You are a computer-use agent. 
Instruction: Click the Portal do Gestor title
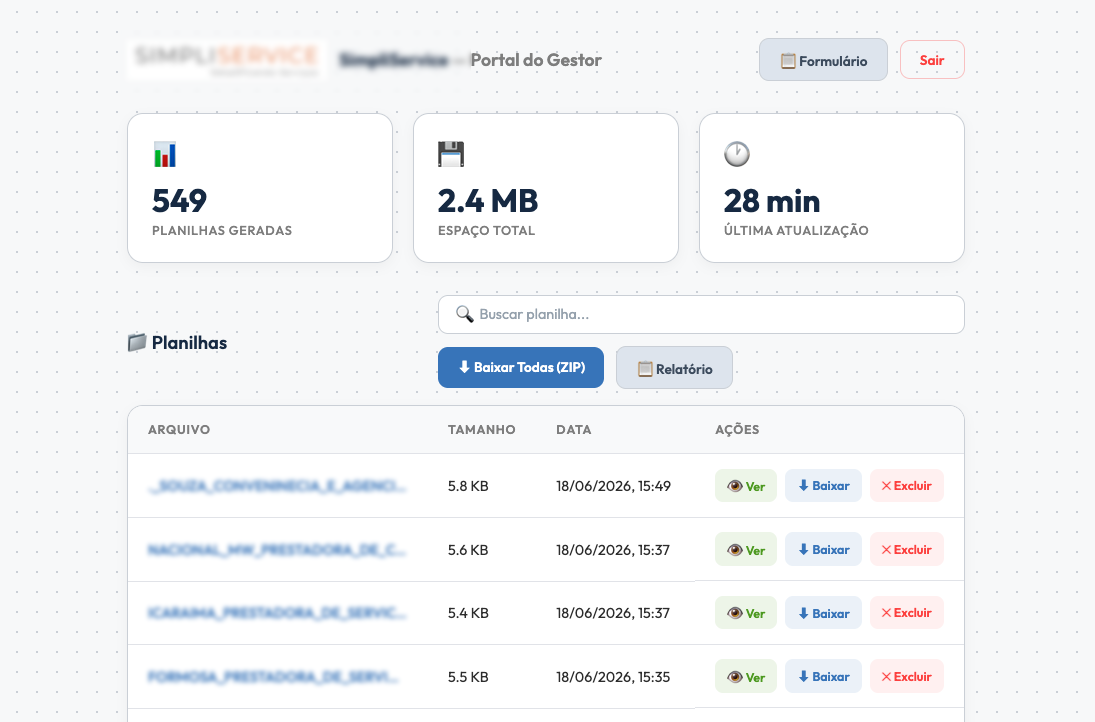point(536,60)
